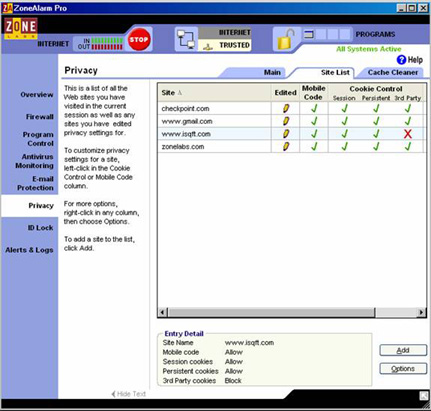Click the Options button
431x411 pixels.
tap(403, 369)
